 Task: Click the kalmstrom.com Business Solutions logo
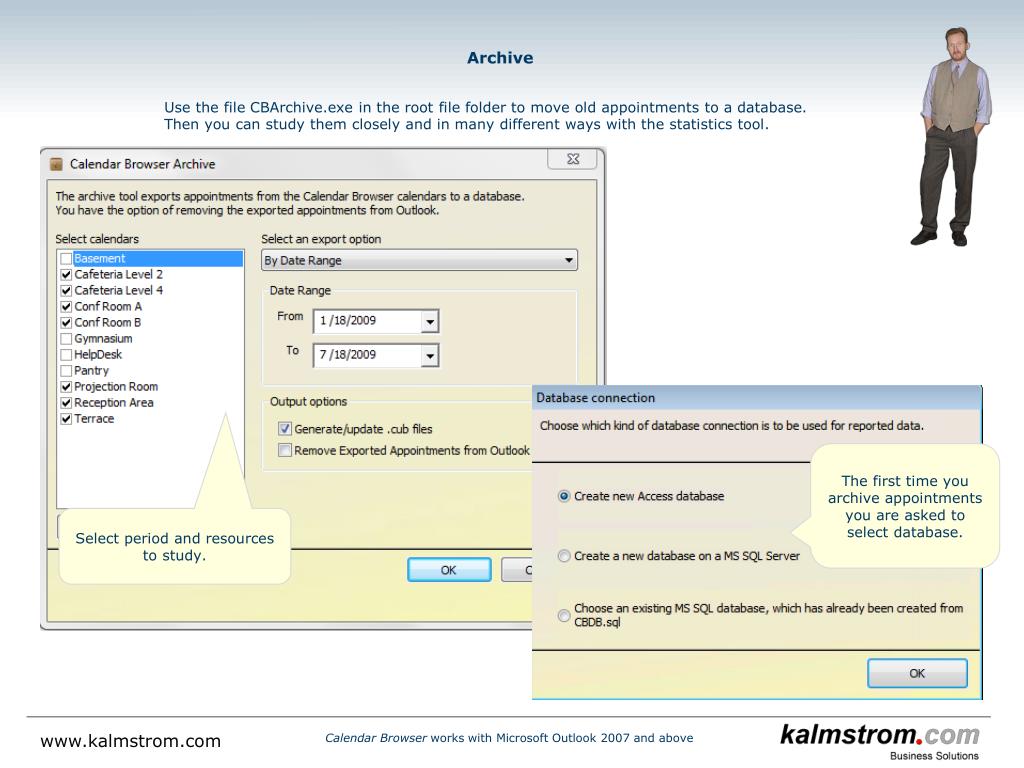coord(880,741)
